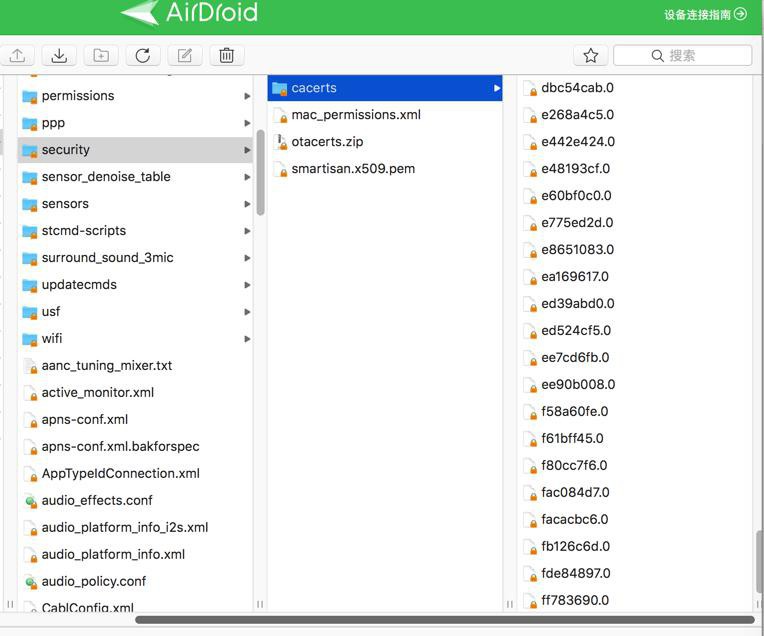Click the trash delete icon
764x636 pixels.
[x=227, y=56]
